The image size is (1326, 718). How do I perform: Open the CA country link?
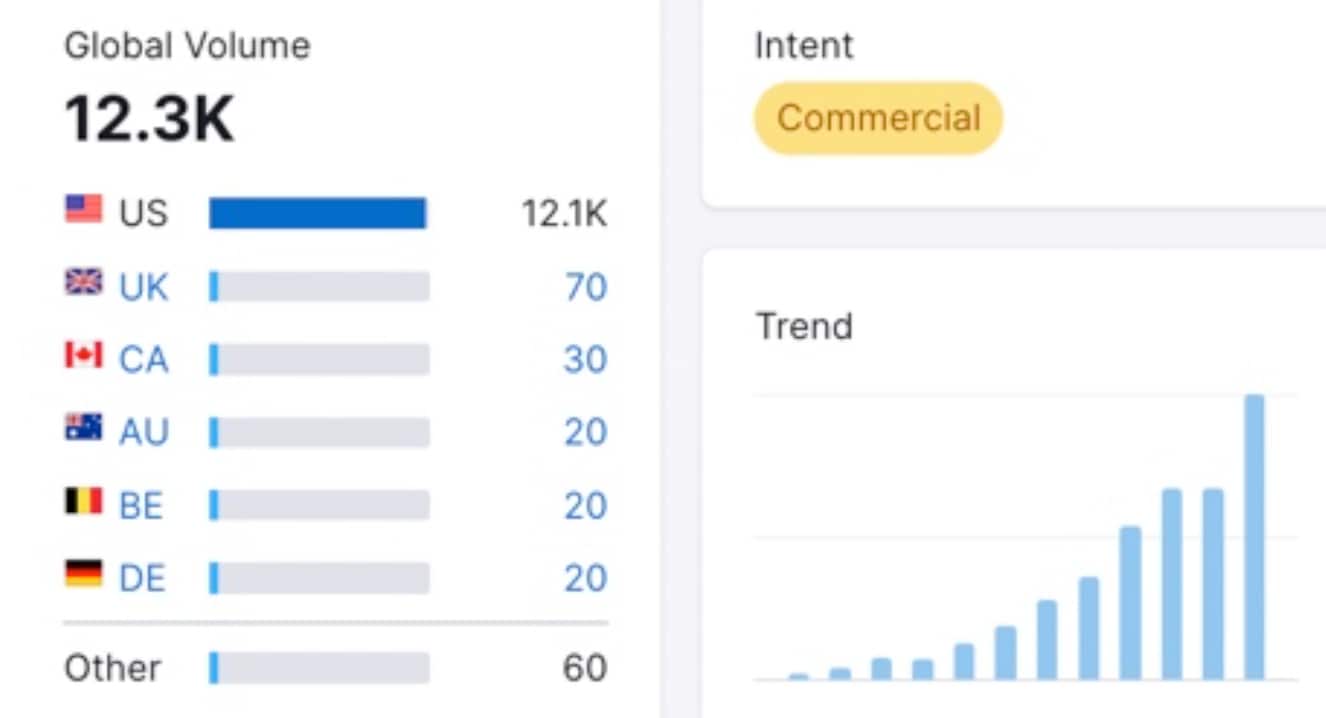point(144,360)
